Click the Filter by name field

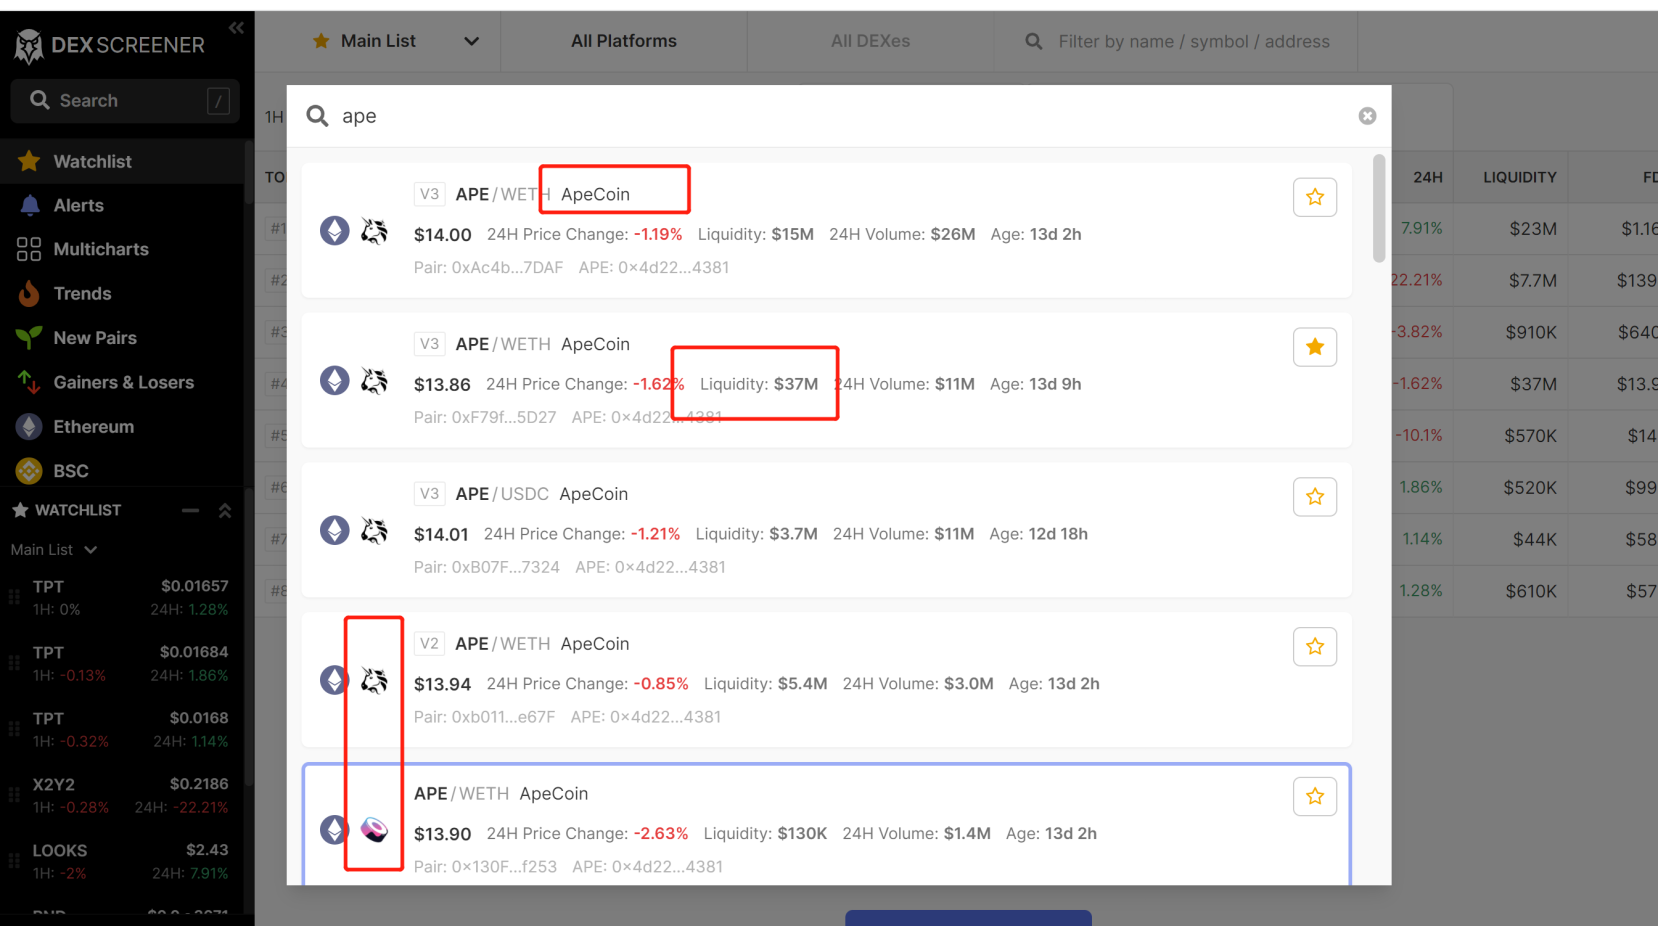click(x=1176, y=41)
